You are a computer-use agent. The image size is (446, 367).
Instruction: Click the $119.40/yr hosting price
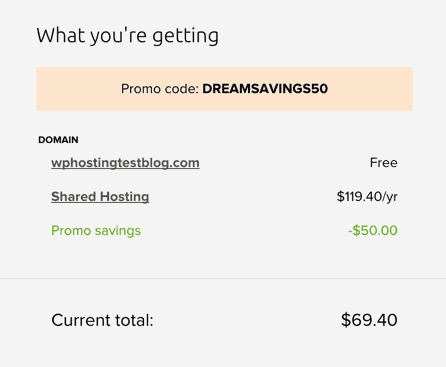pos(367,197)
